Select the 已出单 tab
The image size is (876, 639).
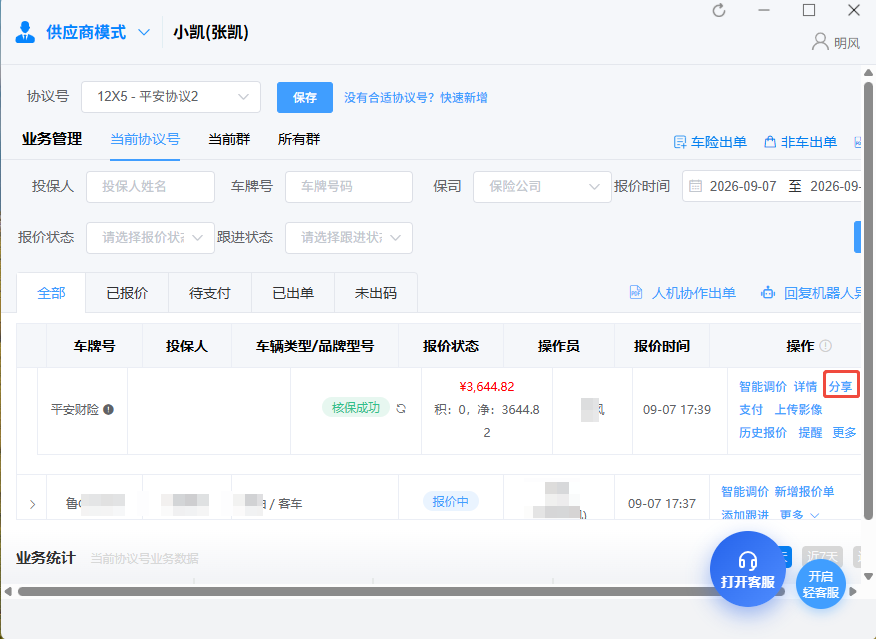pyautogui.click(x=293, y=293)
